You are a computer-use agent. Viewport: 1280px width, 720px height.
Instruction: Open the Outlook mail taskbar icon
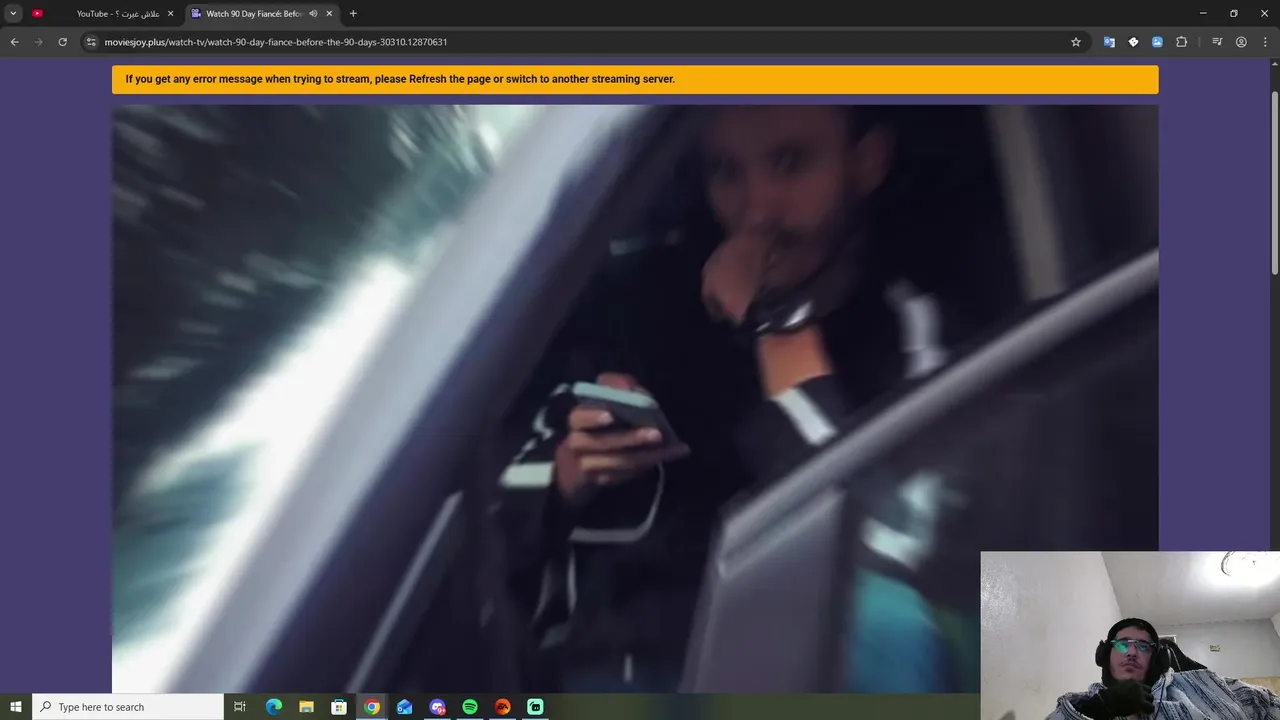tap(405, 707)
